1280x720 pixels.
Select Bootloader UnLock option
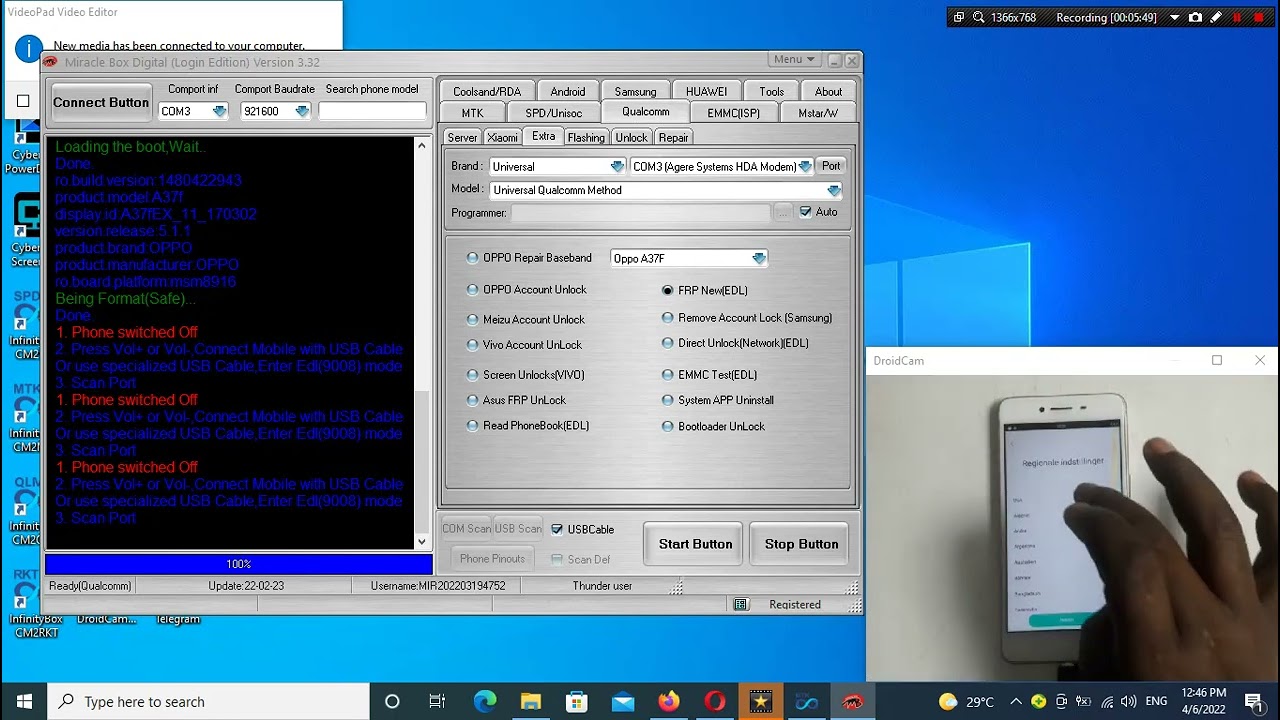click(713, 426)
